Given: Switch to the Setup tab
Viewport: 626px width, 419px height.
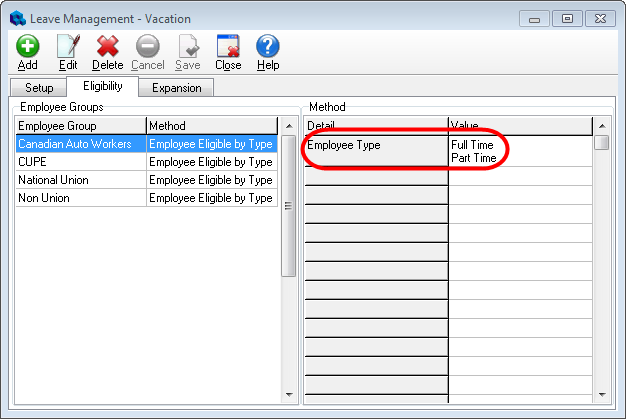Looking at the screenshot, I should 39,88.
